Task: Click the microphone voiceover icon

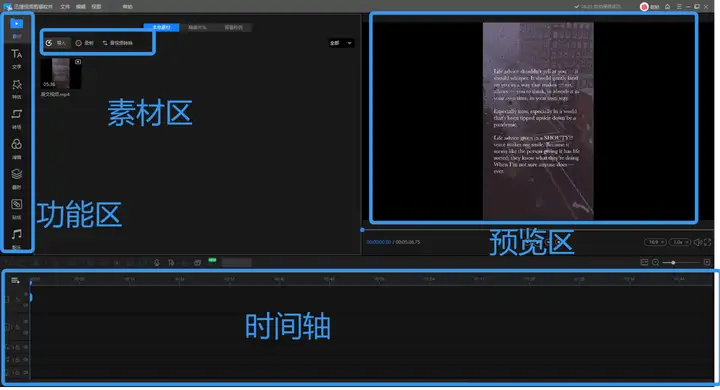Action: tap(157, 262)
